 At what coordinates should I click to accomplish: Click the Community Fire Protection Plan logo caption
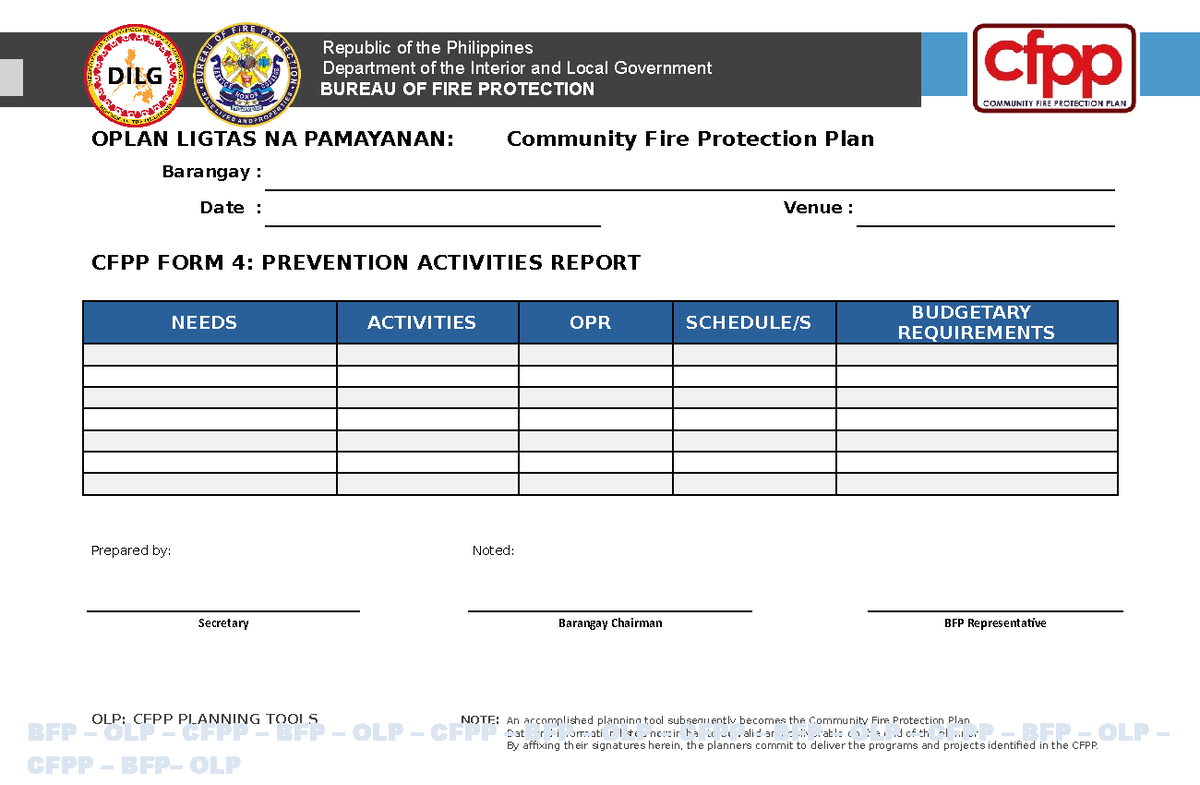pyautogui.click(x=1055, y=103)
